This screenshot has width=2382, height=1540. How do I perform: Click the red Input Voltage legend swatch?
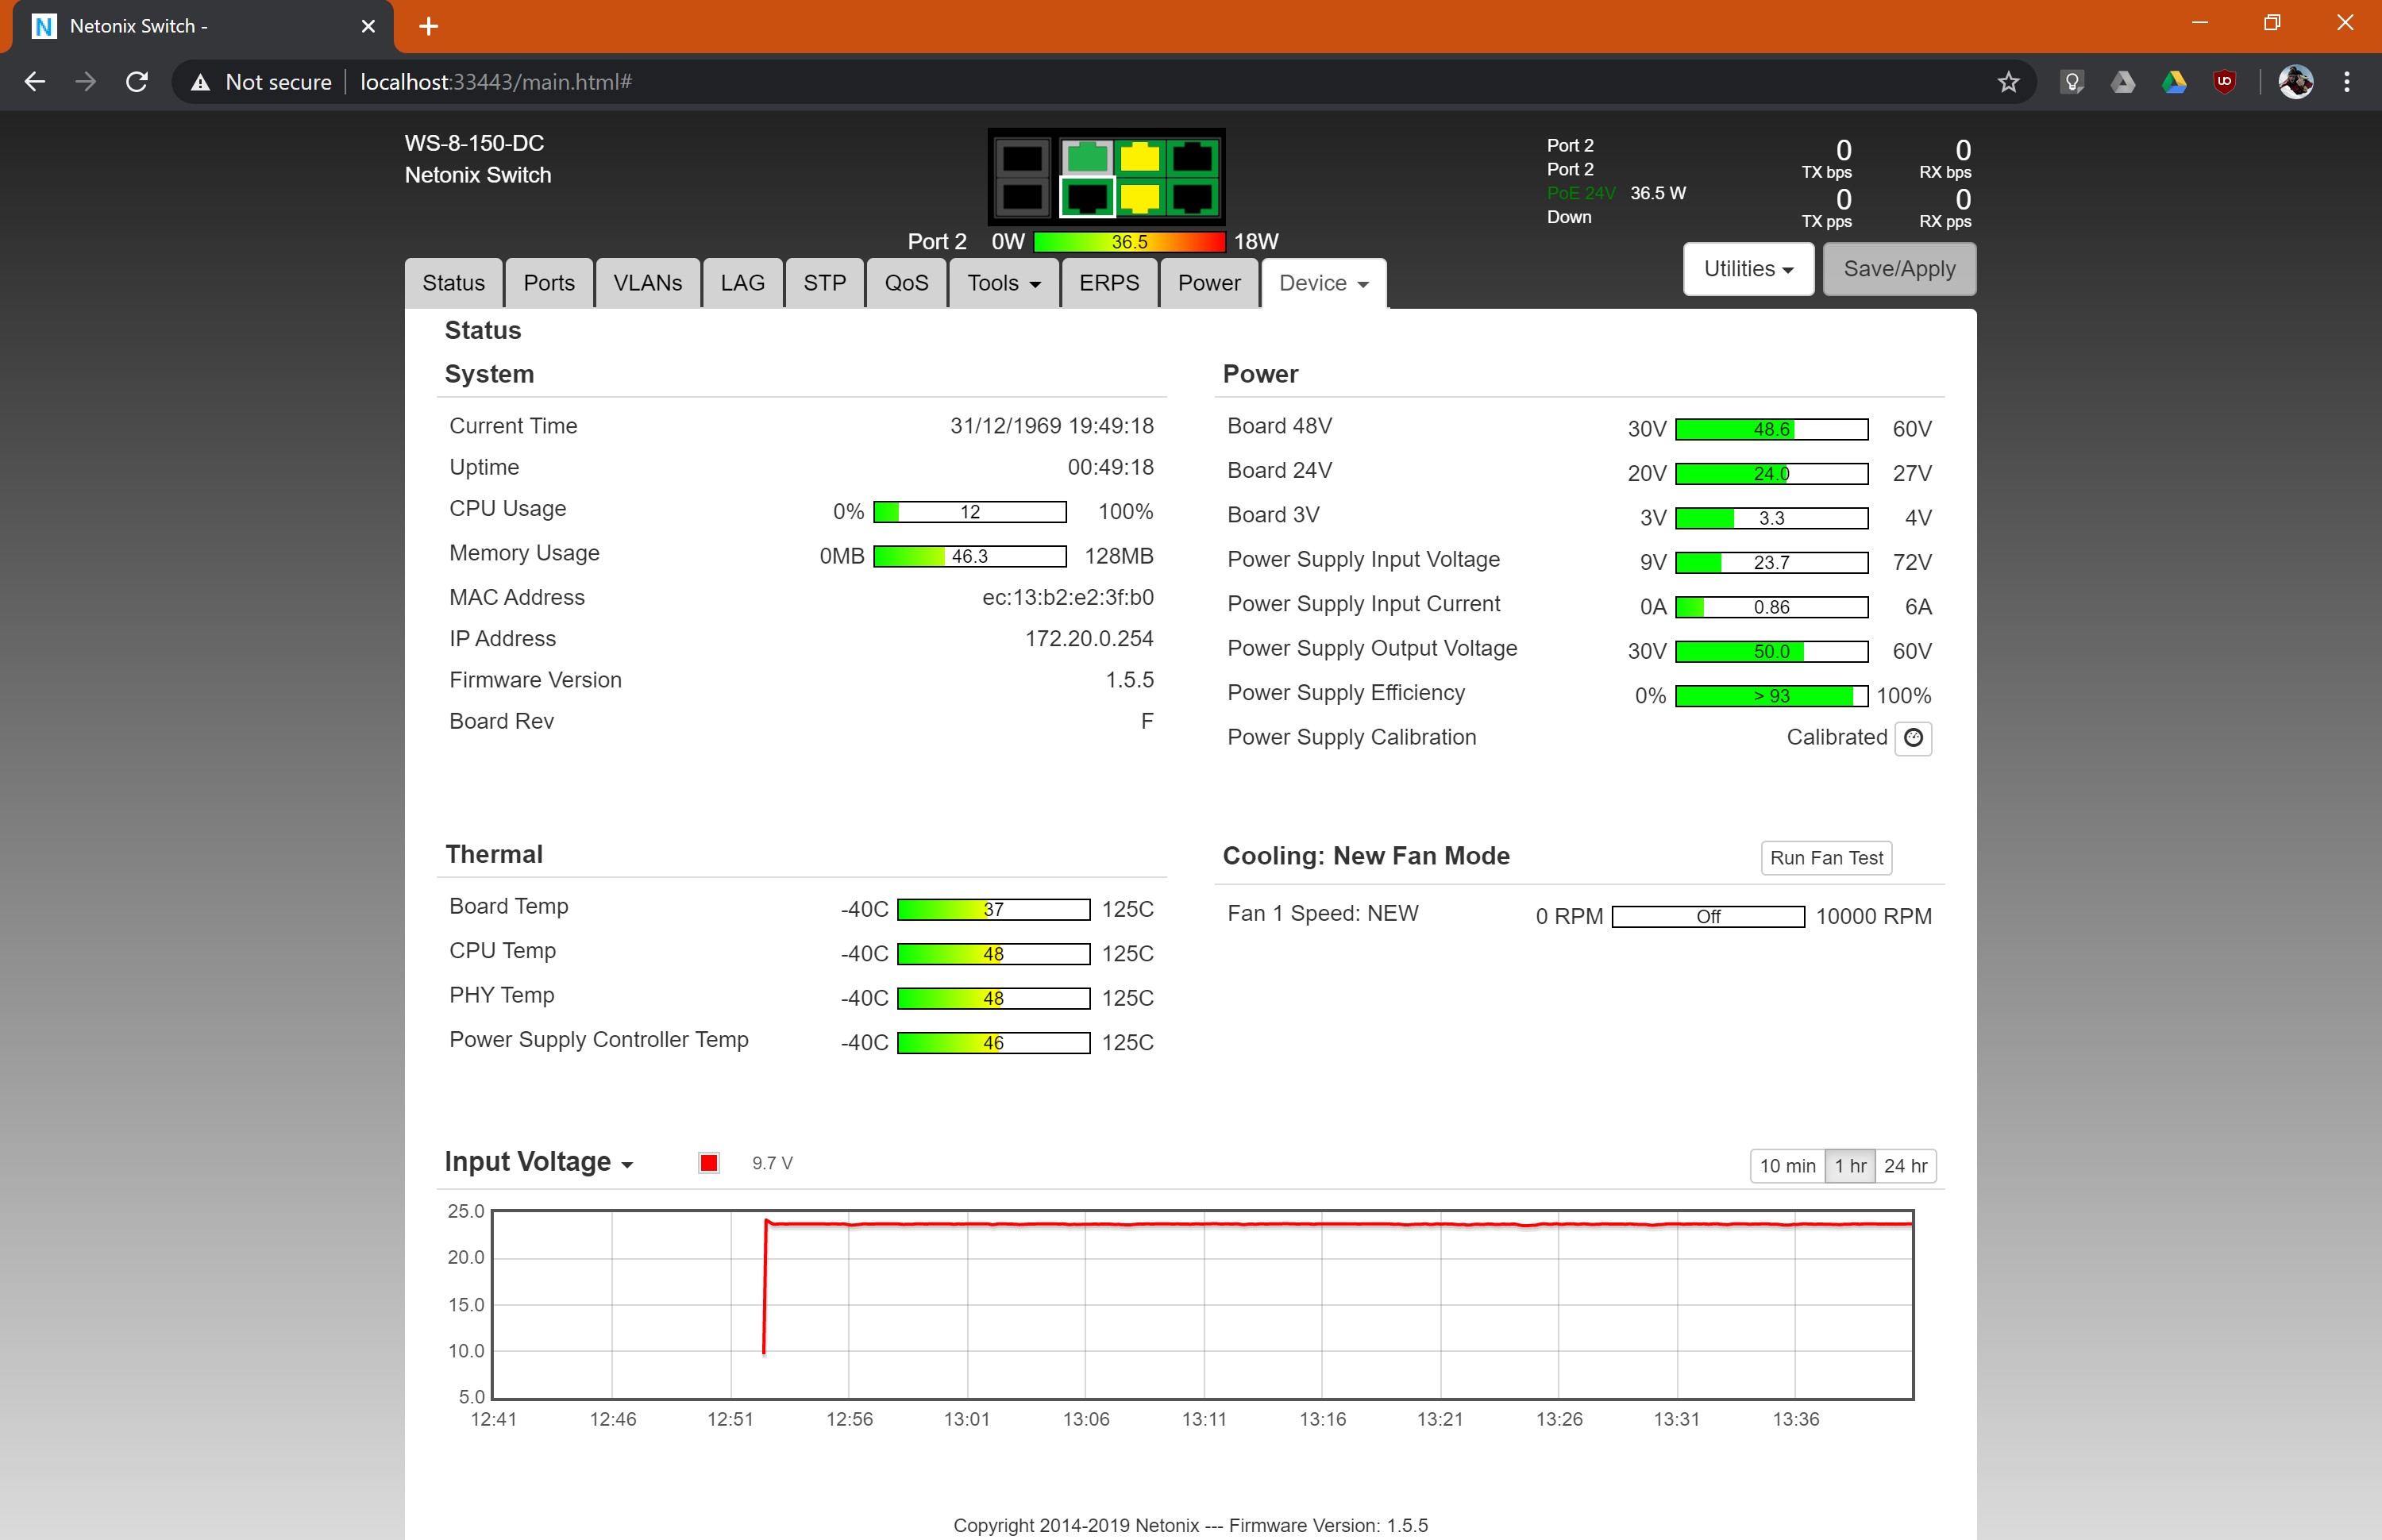coord(709,1163)
